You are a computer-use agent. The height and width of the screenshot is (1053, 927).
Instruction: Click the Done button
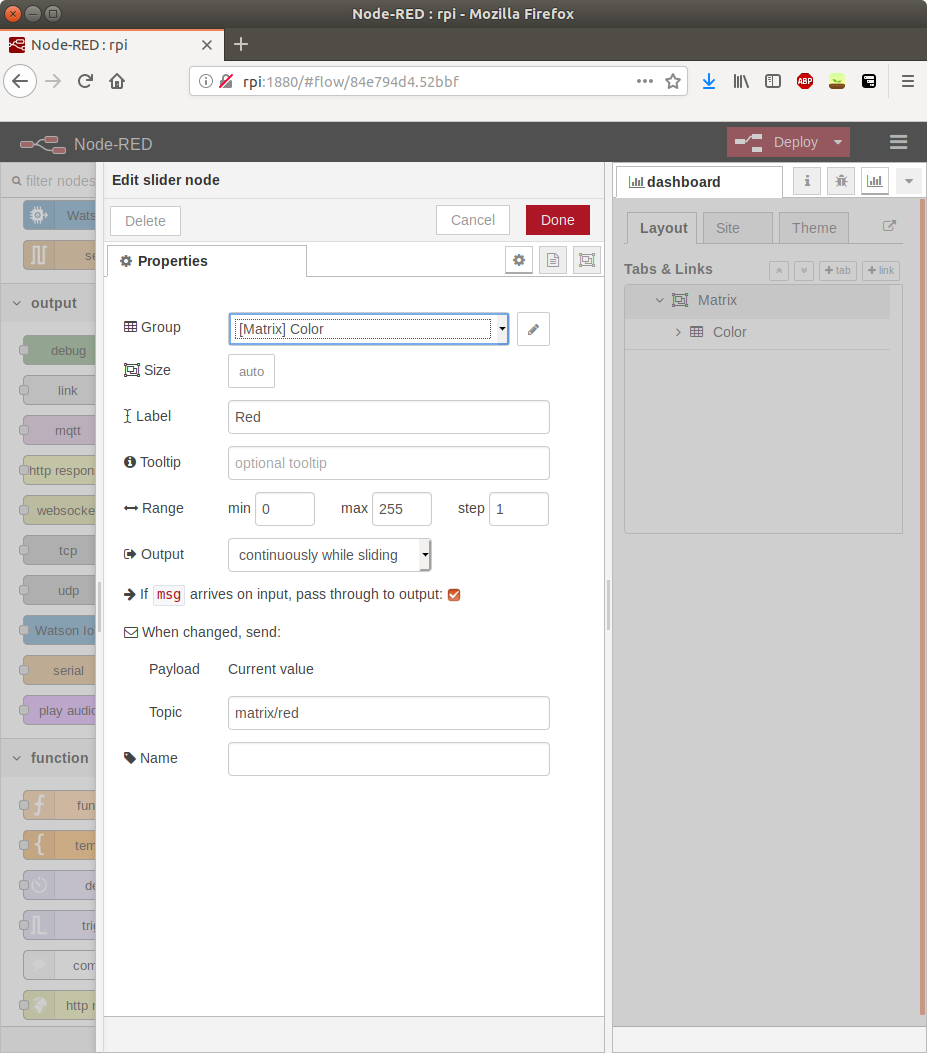[x=558, y=220]
